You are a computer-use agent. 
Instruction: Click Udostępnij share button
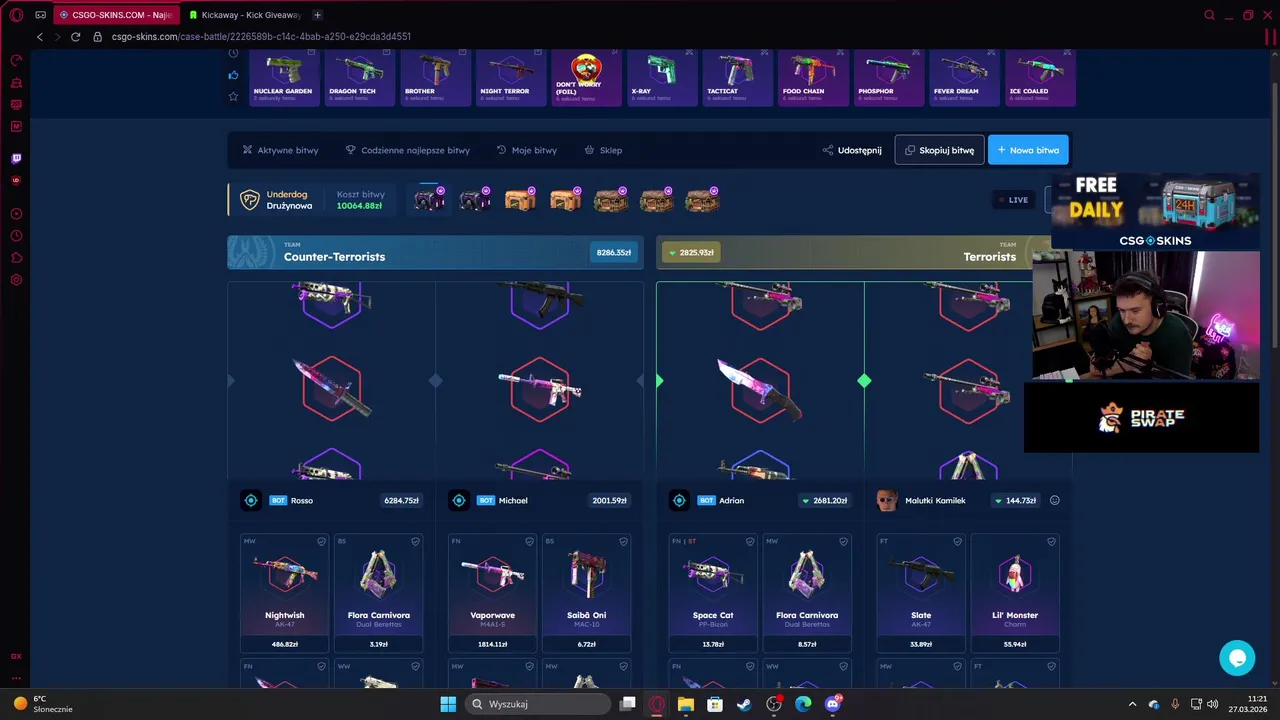point(852,150)
